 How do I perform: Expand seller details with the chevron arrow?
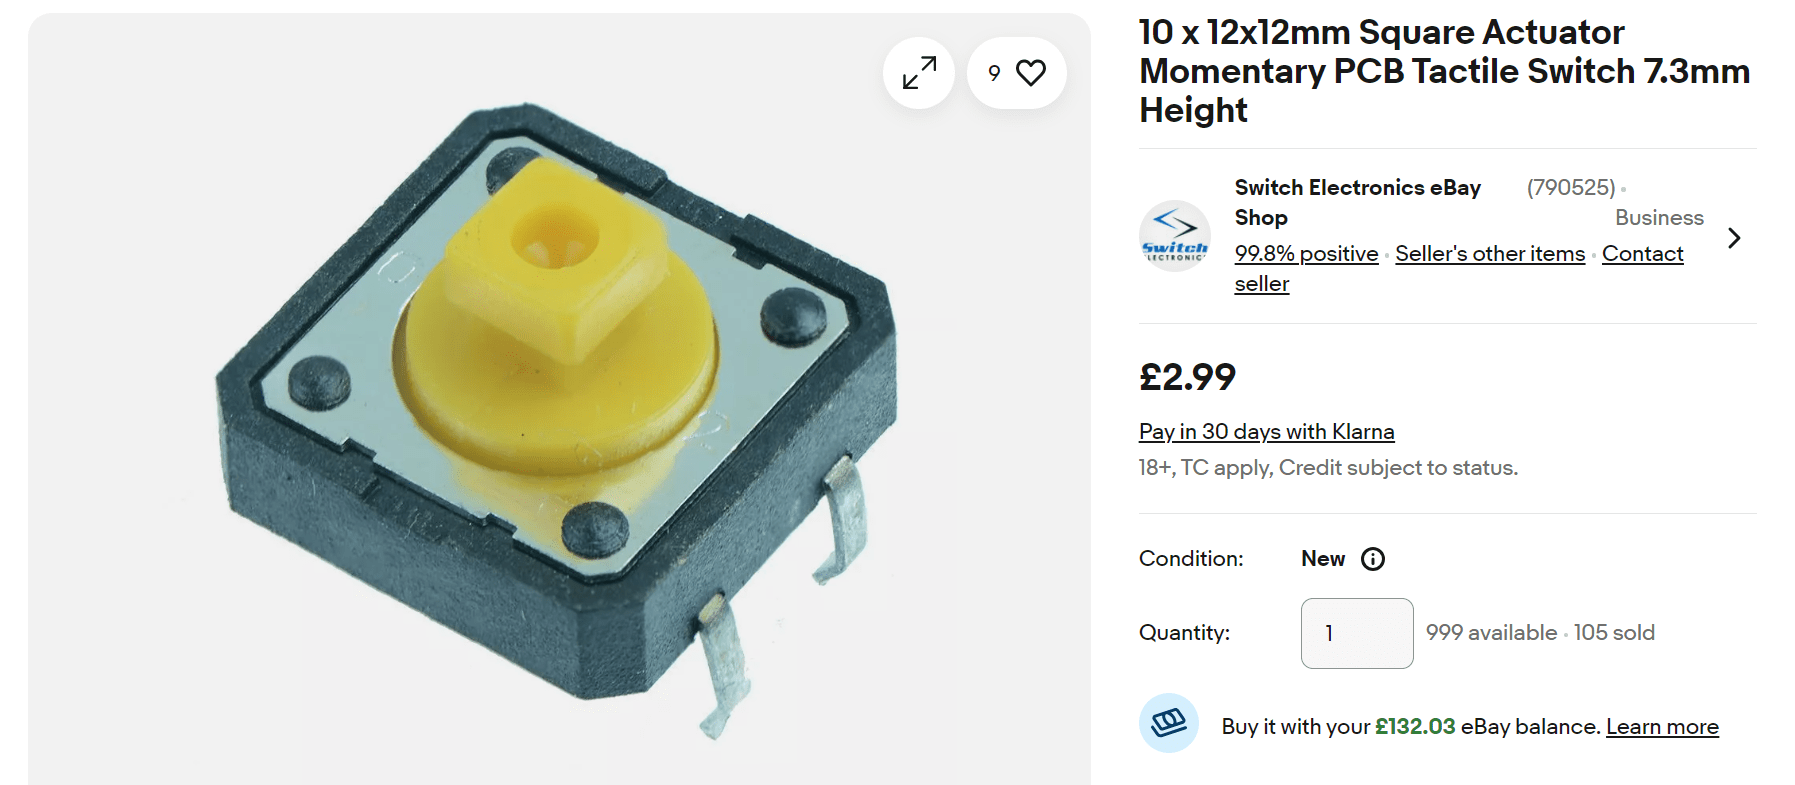[x=1734, y=238]
